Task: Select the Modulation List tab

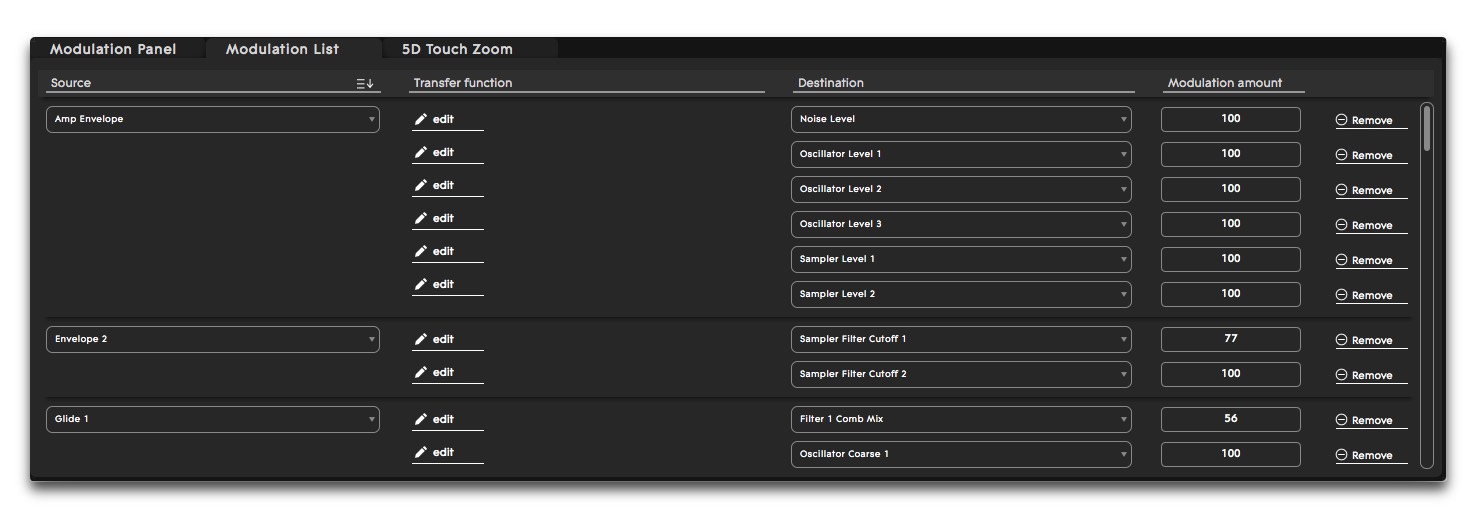Action: pos(282,49)
